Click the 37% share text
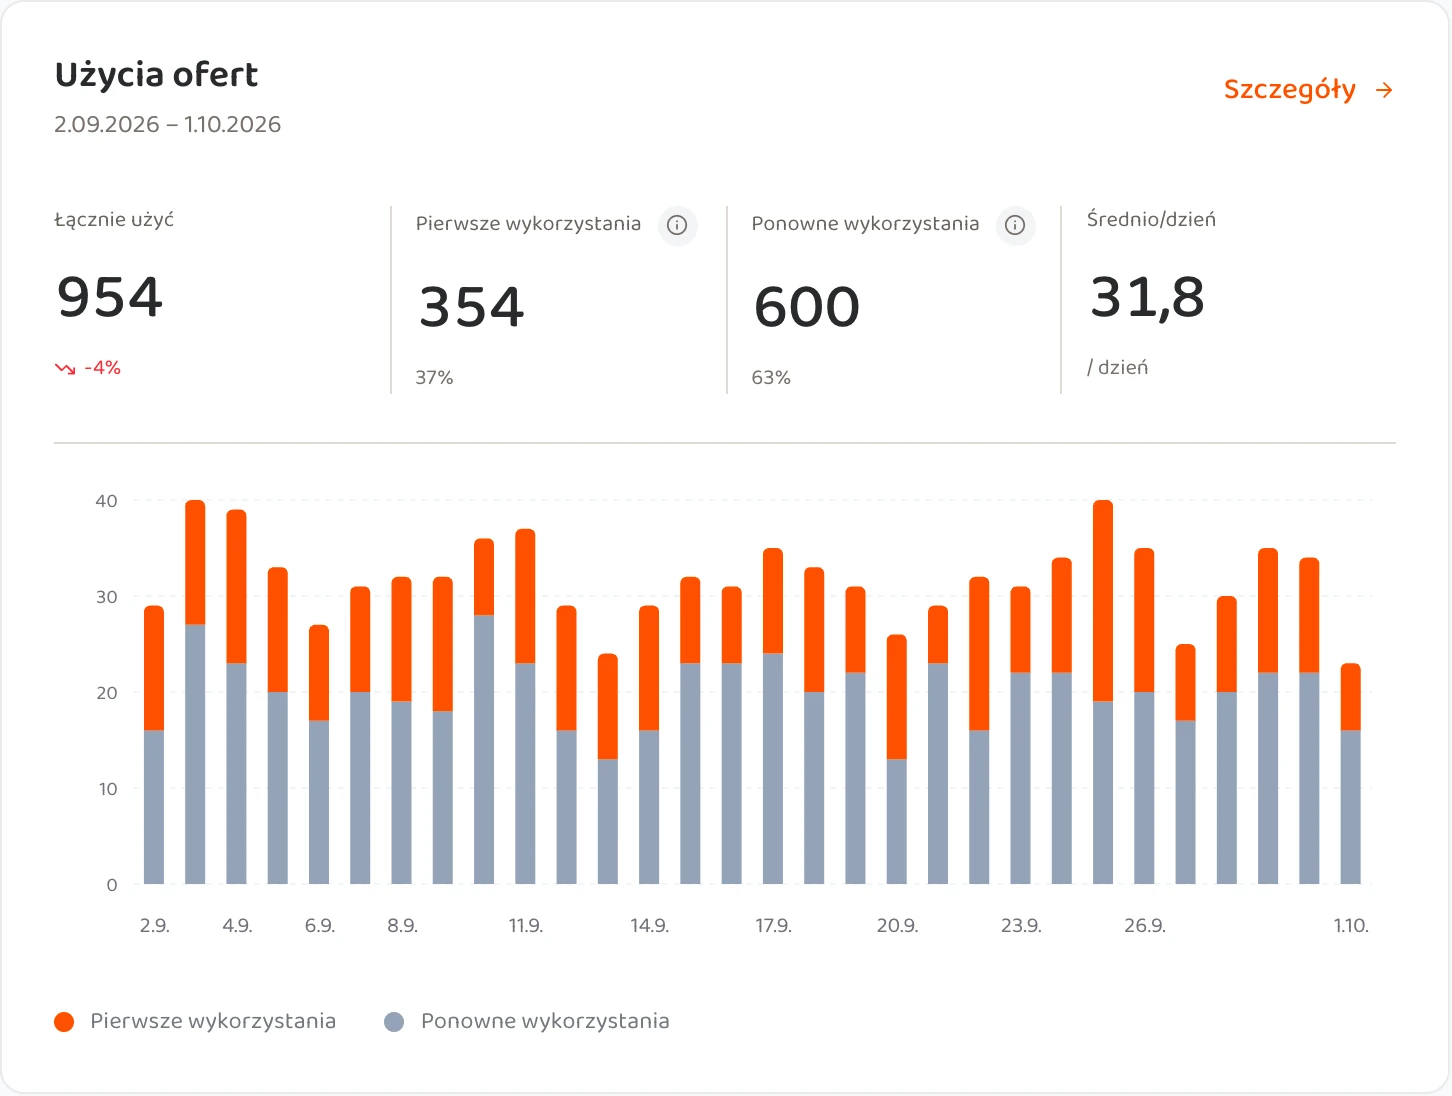Viewport: 1452px width, 1096px height. 434,378
